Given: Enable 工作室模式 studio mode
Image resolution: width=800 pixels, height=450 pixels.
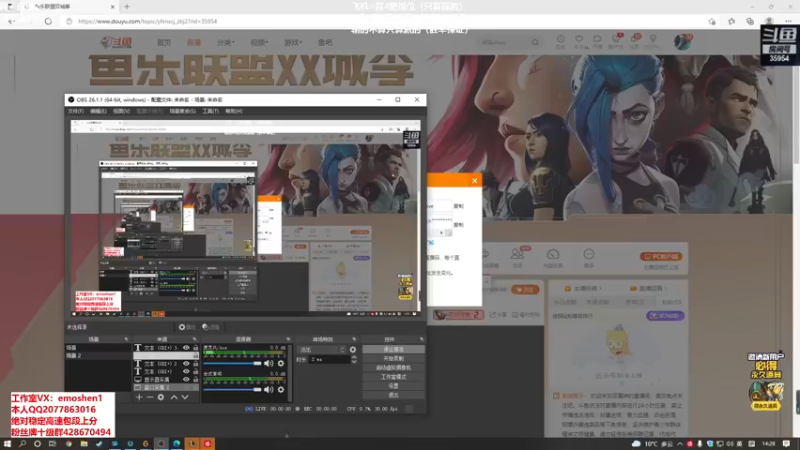Looking at the screenshot, I should 393,377.
